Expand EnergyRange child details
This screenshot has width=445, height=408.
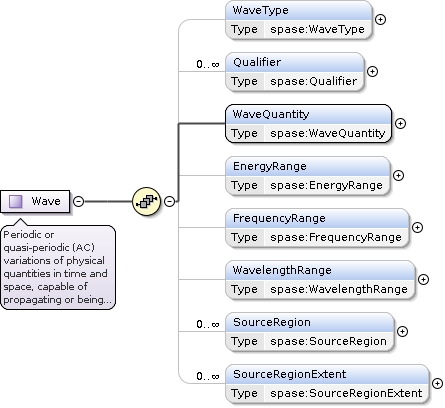[x=398, y=176]
